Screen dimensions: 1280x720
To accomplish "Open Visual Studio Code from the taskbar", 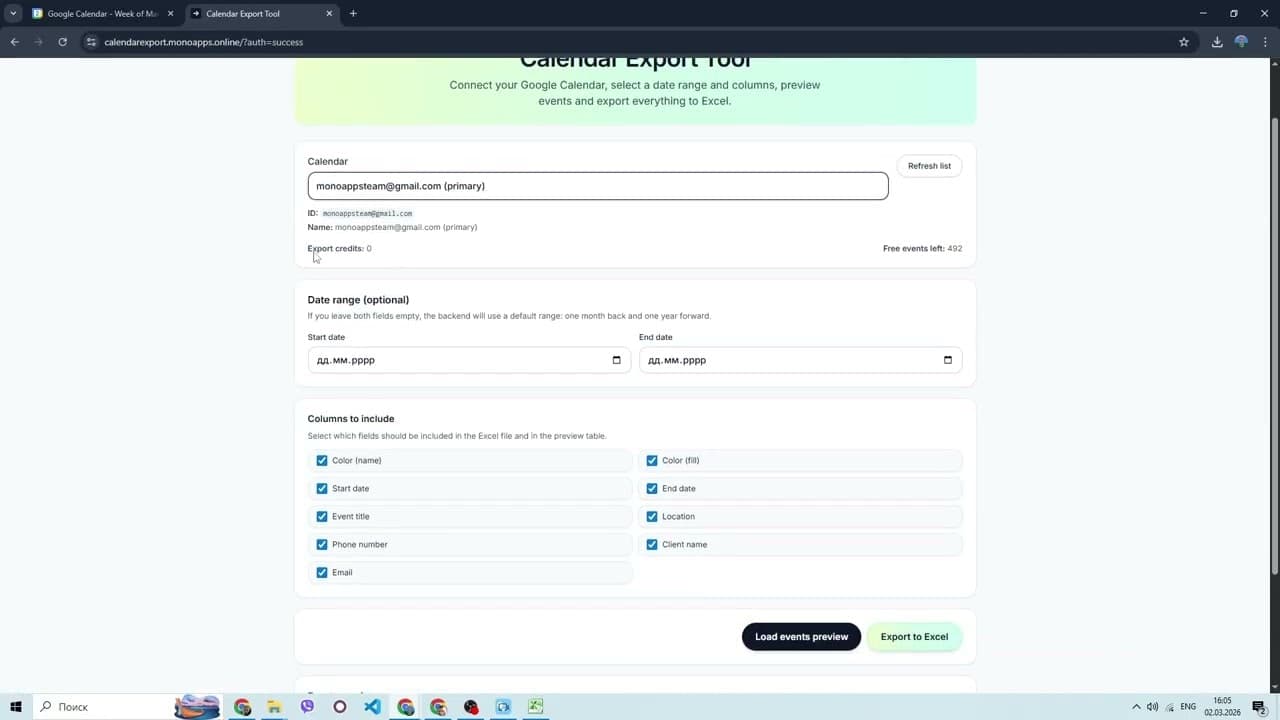I will (372, 707).
